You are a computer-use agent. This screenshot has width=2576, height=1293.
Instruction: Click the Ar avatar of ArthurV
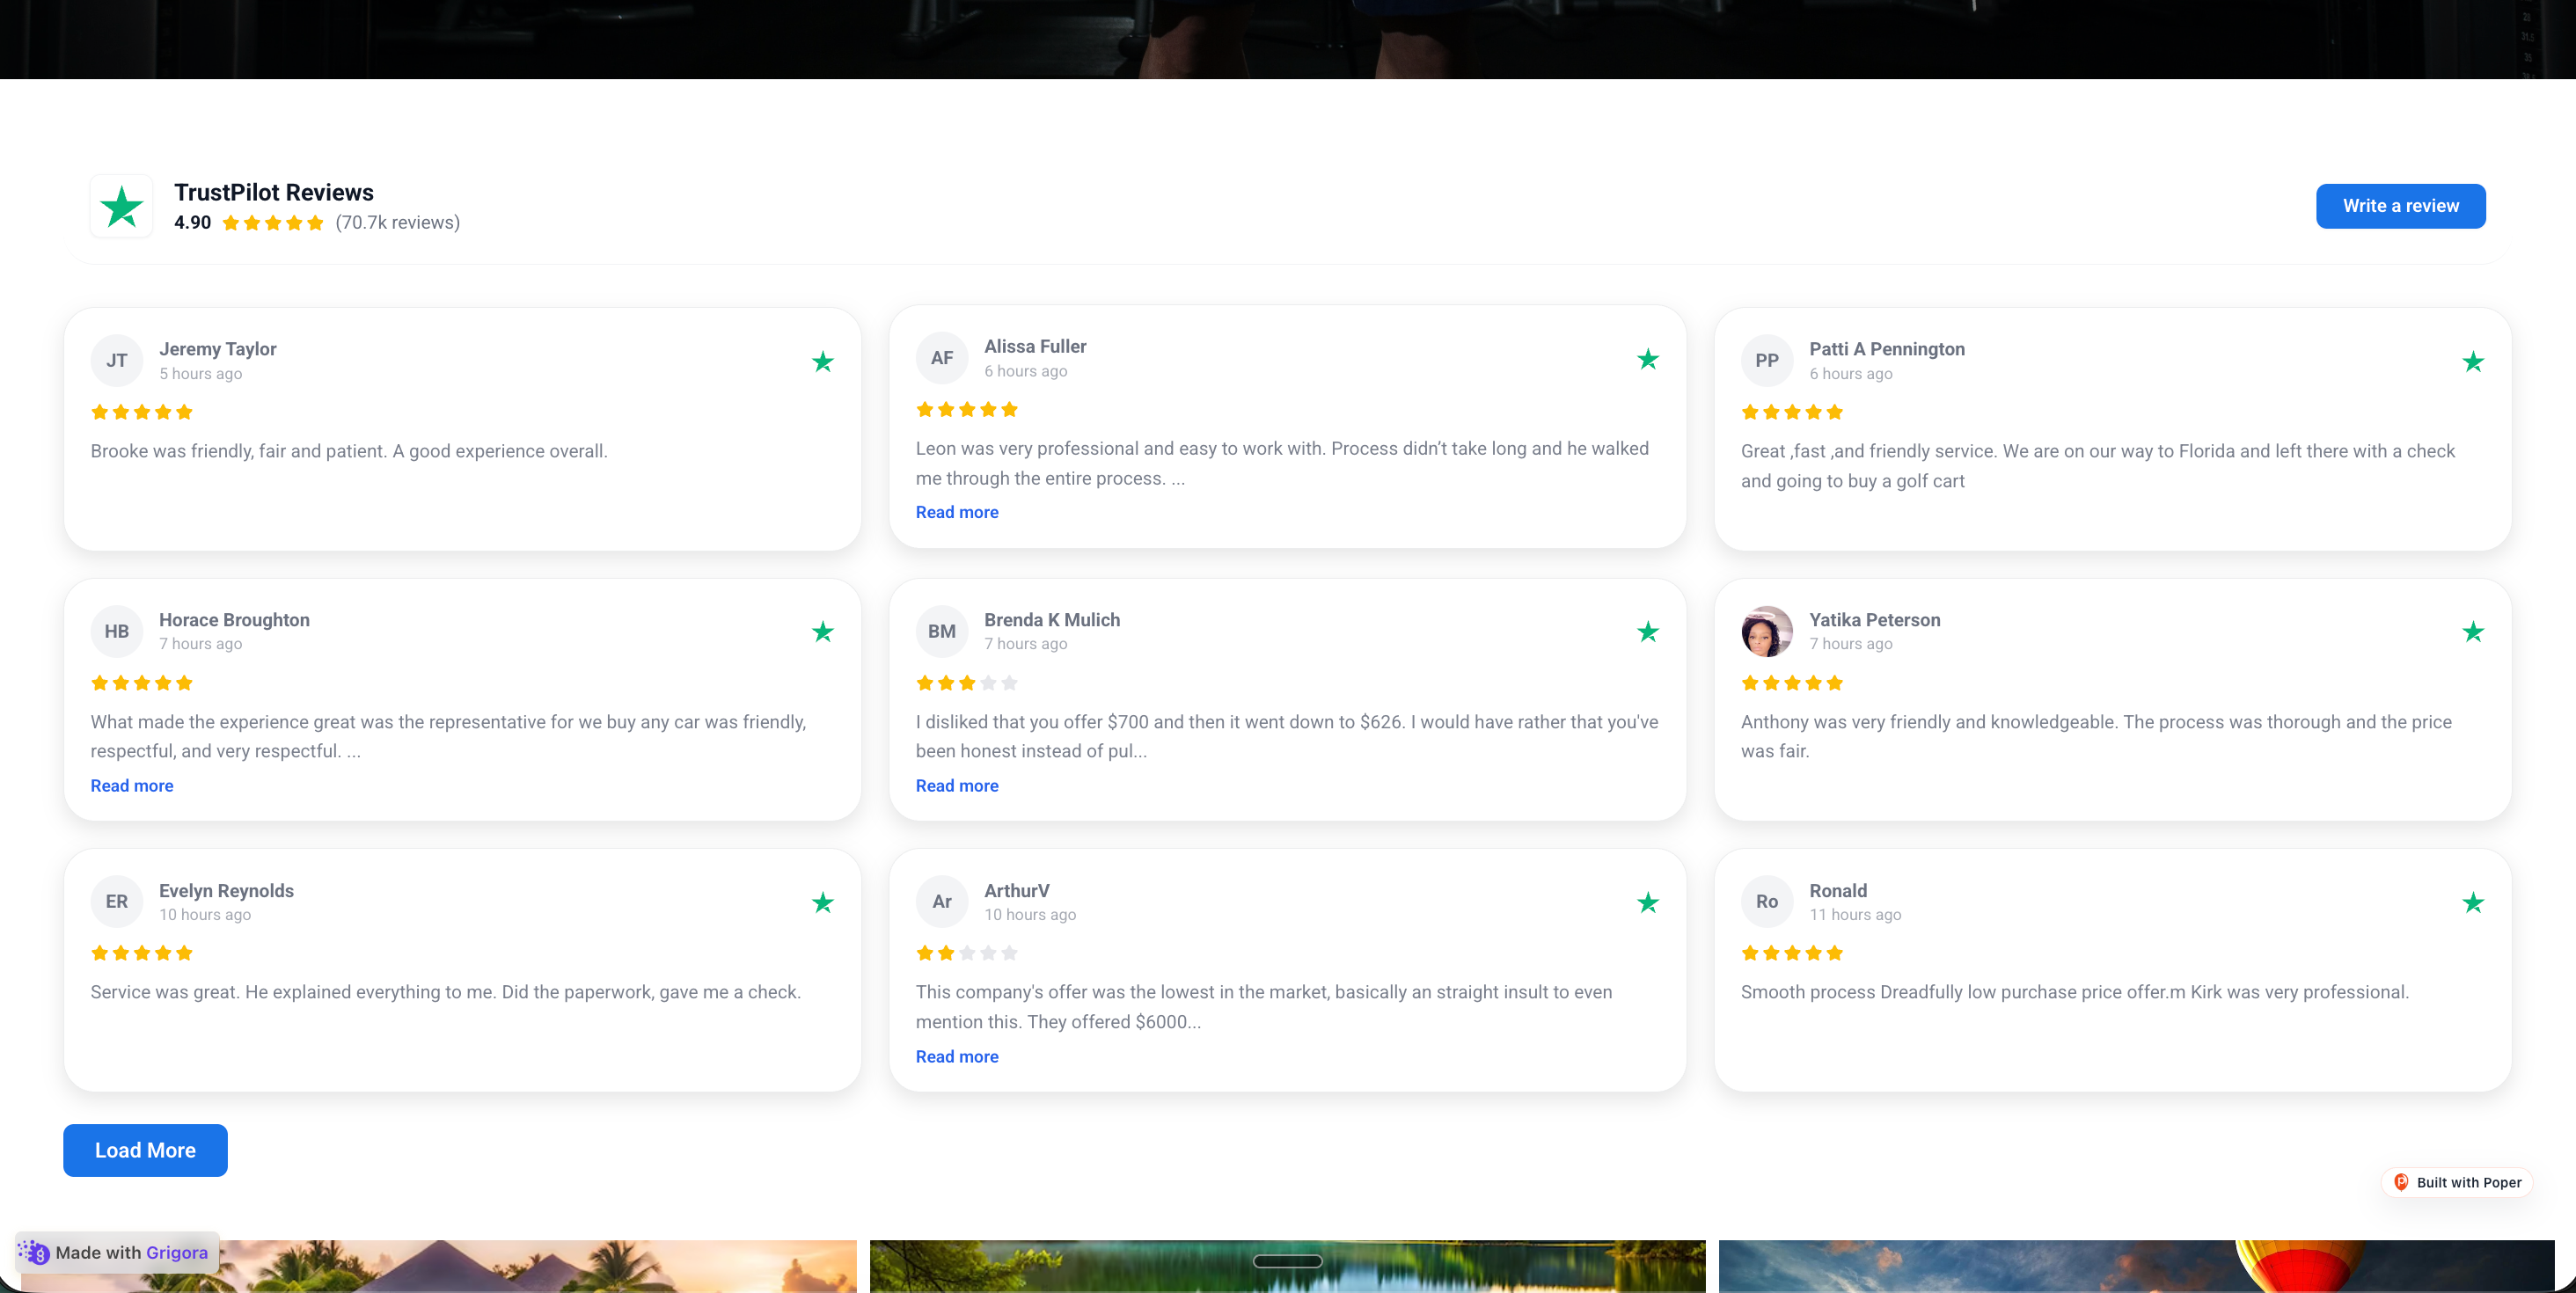pyautogui.click(x=942, y=901)
